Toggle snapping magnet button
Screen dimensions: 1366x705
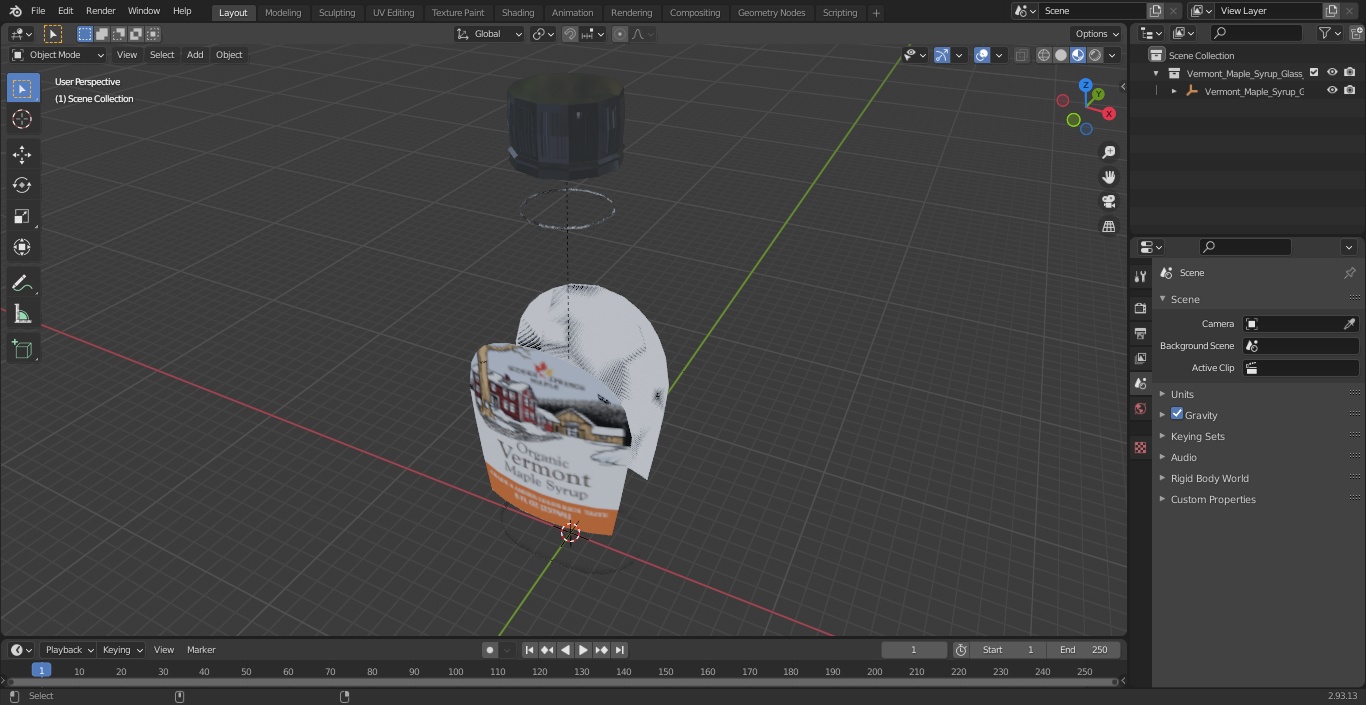[x=570, y=34]
